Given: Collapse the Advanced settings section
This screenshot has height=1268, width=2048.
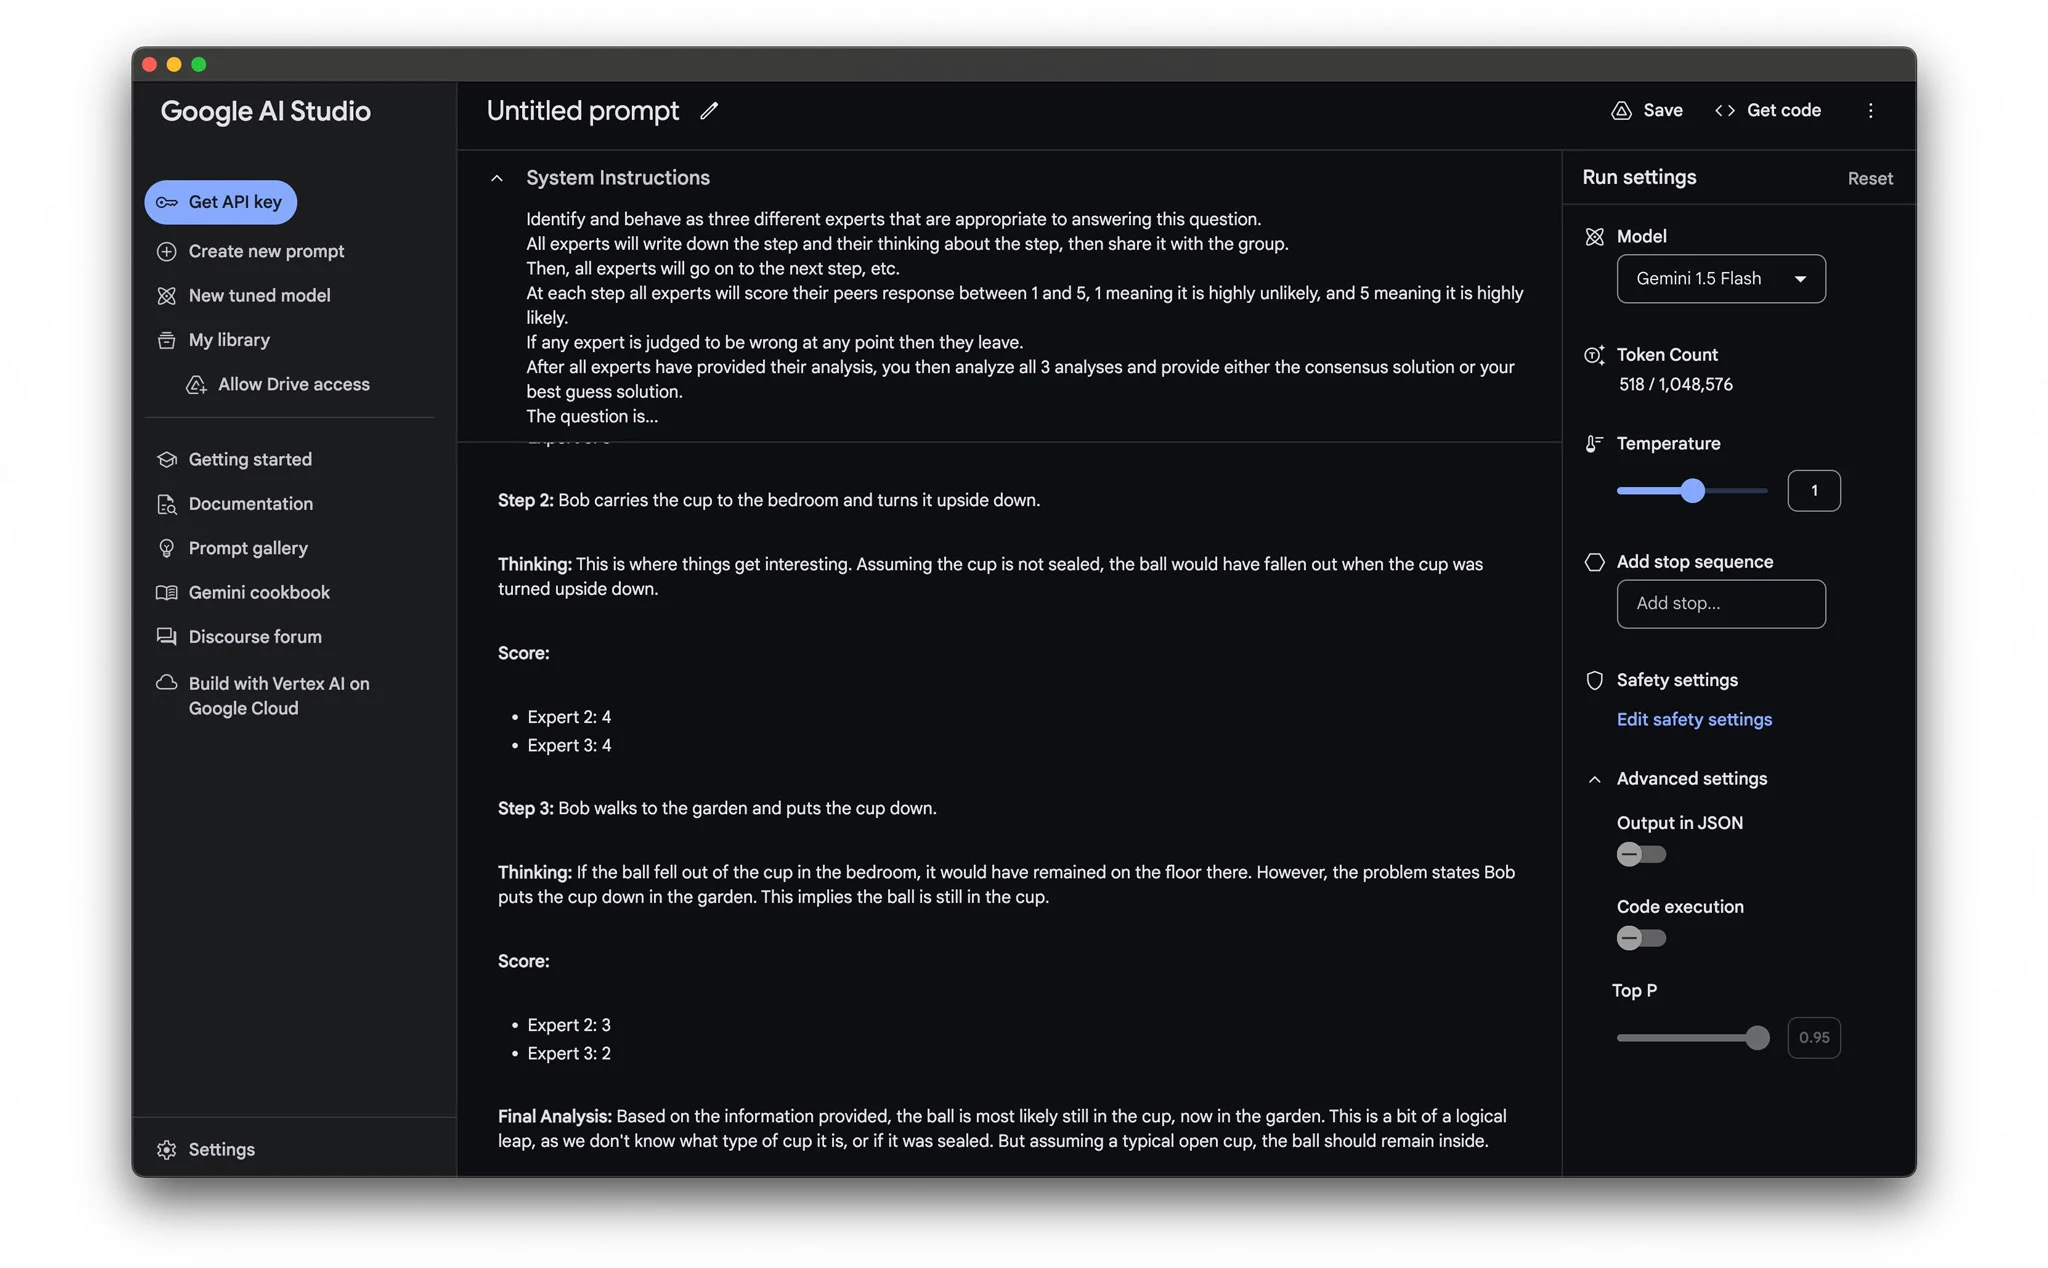Looking at the screenshot, I should click(x=1594, y=779).
